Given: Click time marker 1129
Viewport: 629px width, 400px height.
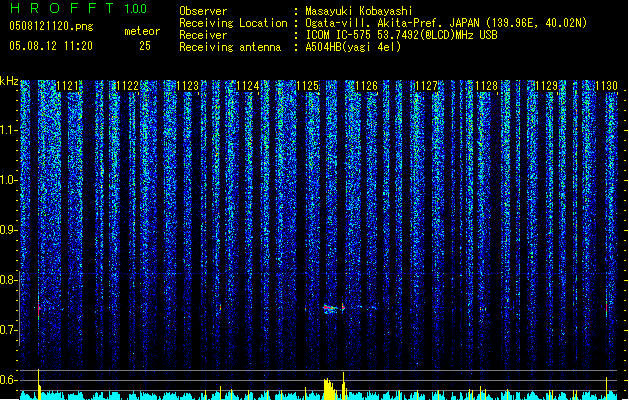Looking at the screenshot, I should pyautogui.click(x=546, y=86).
